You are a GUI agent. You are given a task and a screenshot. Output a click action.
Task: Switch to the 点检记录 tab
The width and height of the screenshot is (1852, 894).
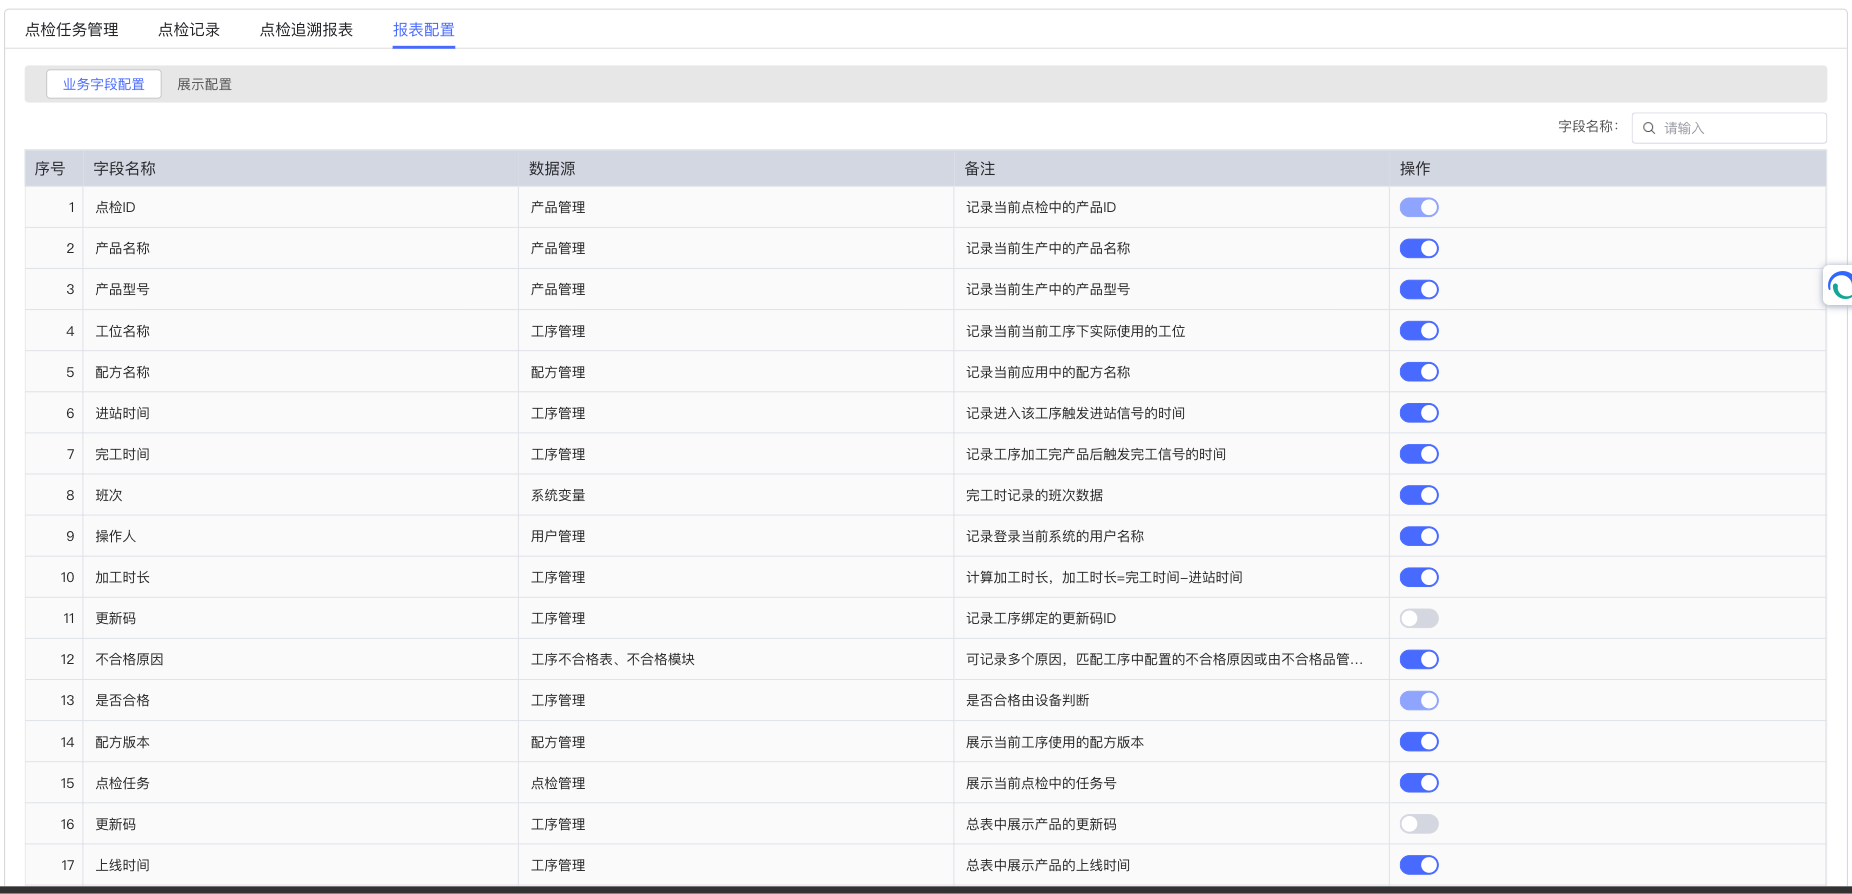(189, 30)
